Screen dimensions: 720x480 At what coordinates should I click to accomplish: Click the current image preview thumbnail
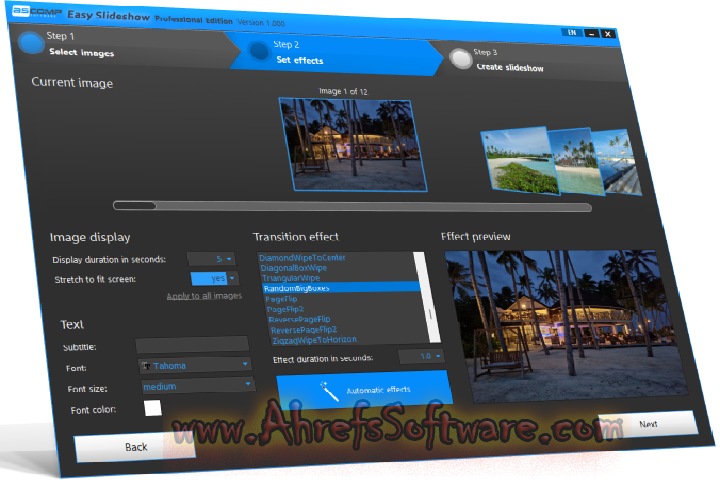345,145
